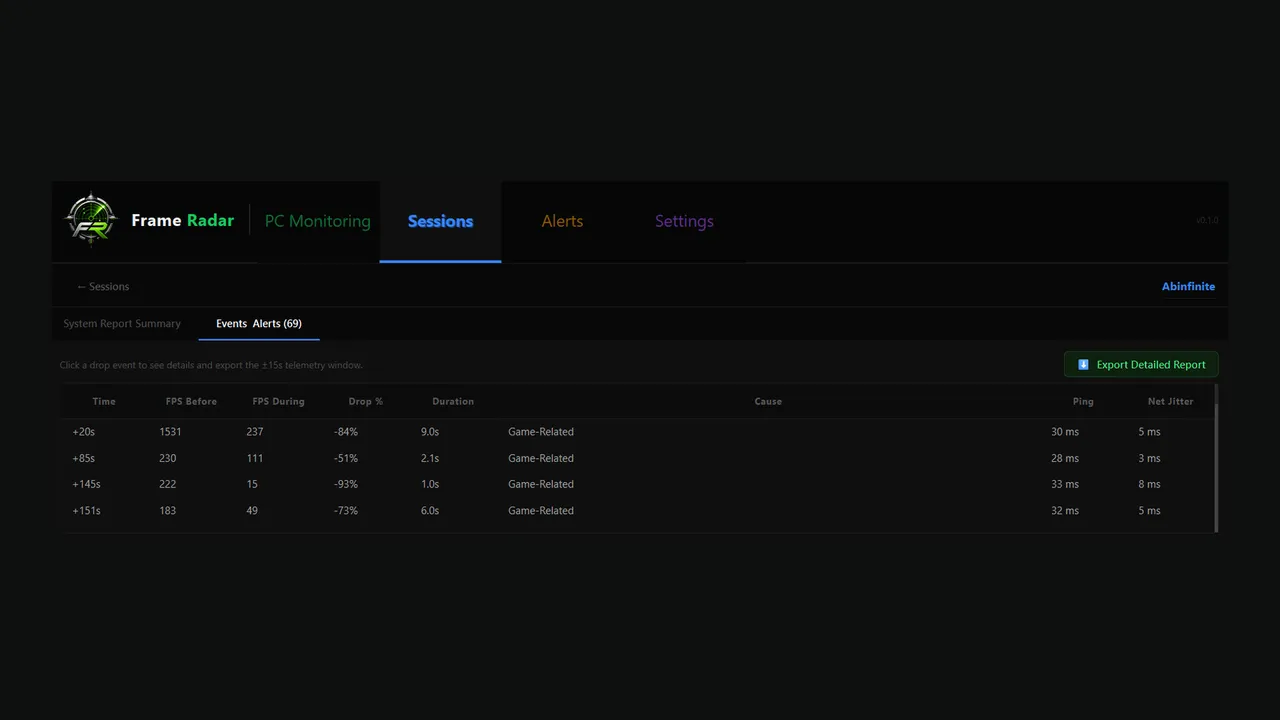The height and width of the screenshot is (720, 1280).
Task: Go back via the ← Sessions link
Action: (103, 287)
